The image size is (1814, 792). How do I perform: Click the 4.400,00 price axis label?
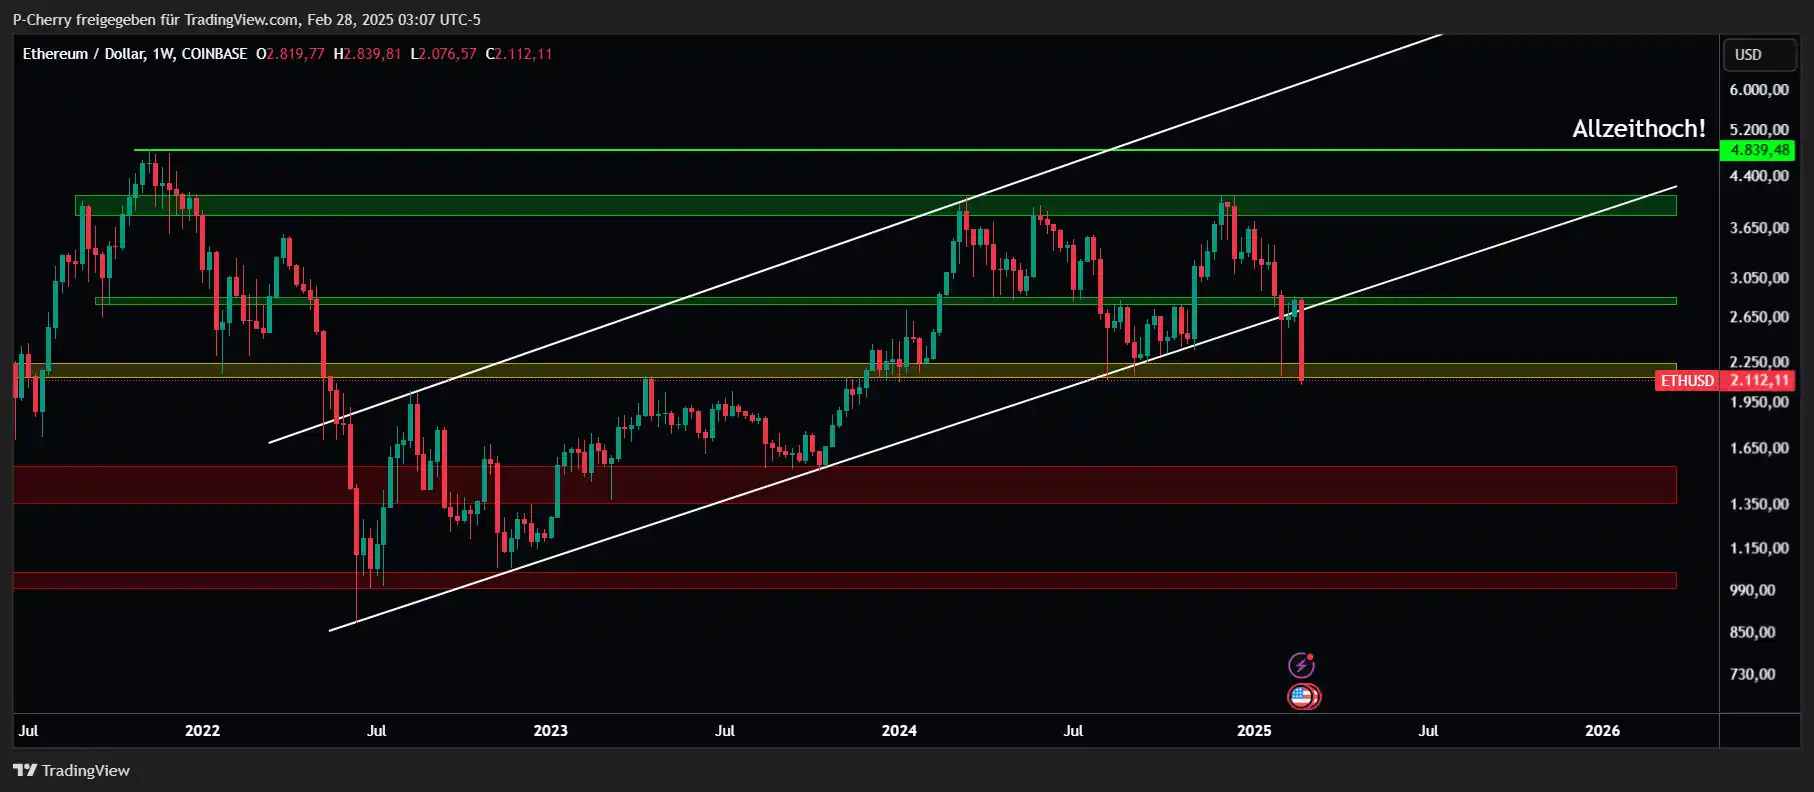[x=1759, y=176]
